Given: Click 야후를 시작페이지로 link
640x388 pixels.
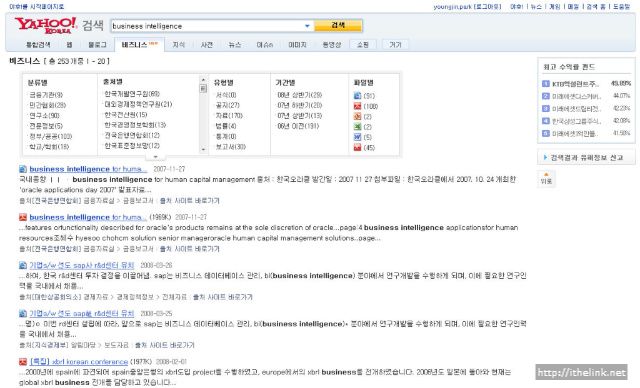Looking at the screenshot, I should [x=36, y=7].
